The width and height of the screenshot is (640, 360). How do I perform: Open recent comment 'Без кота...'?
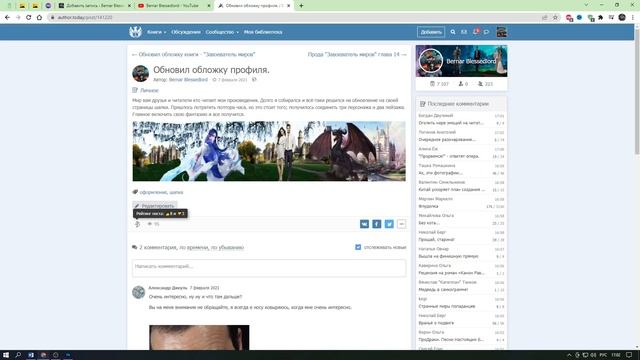(x=429, y=223)
